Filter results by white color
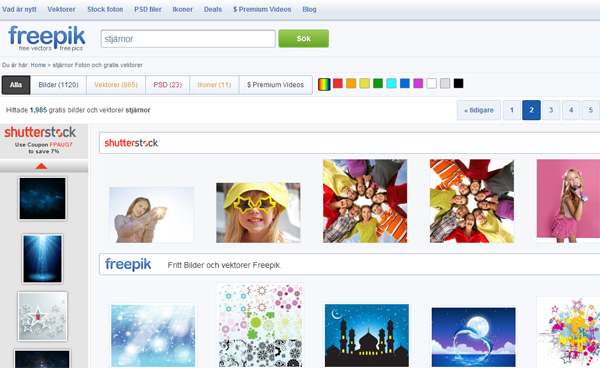 pyautogui.click(x=431, y=83)
